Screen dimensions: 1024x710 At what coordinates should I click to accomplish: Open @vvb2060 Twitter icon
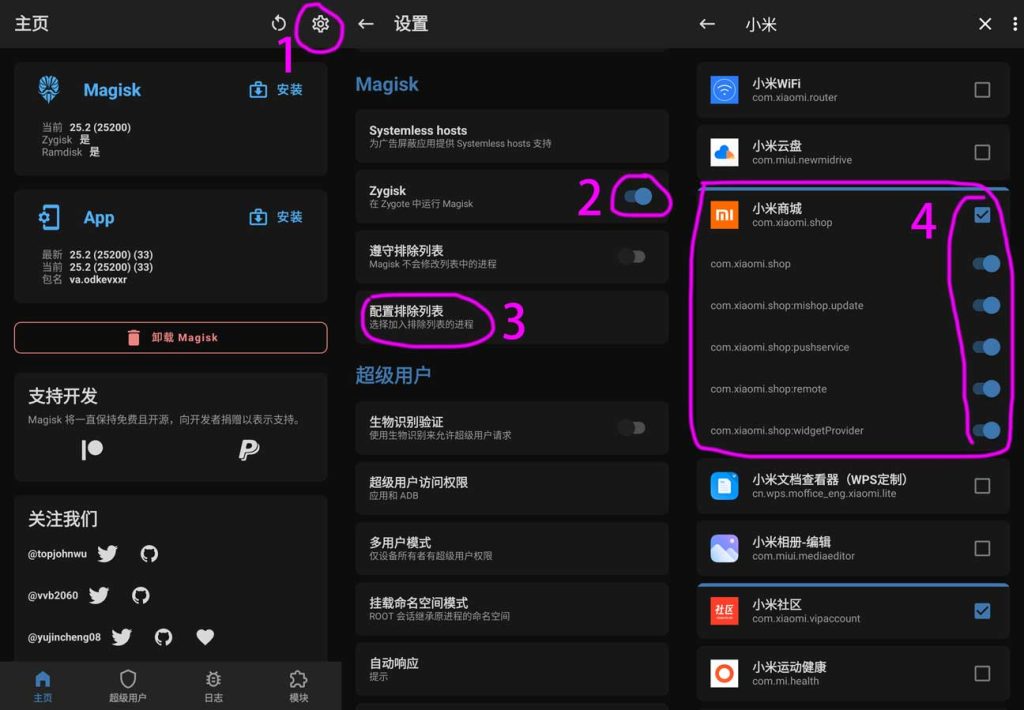(x=99, y=596)
